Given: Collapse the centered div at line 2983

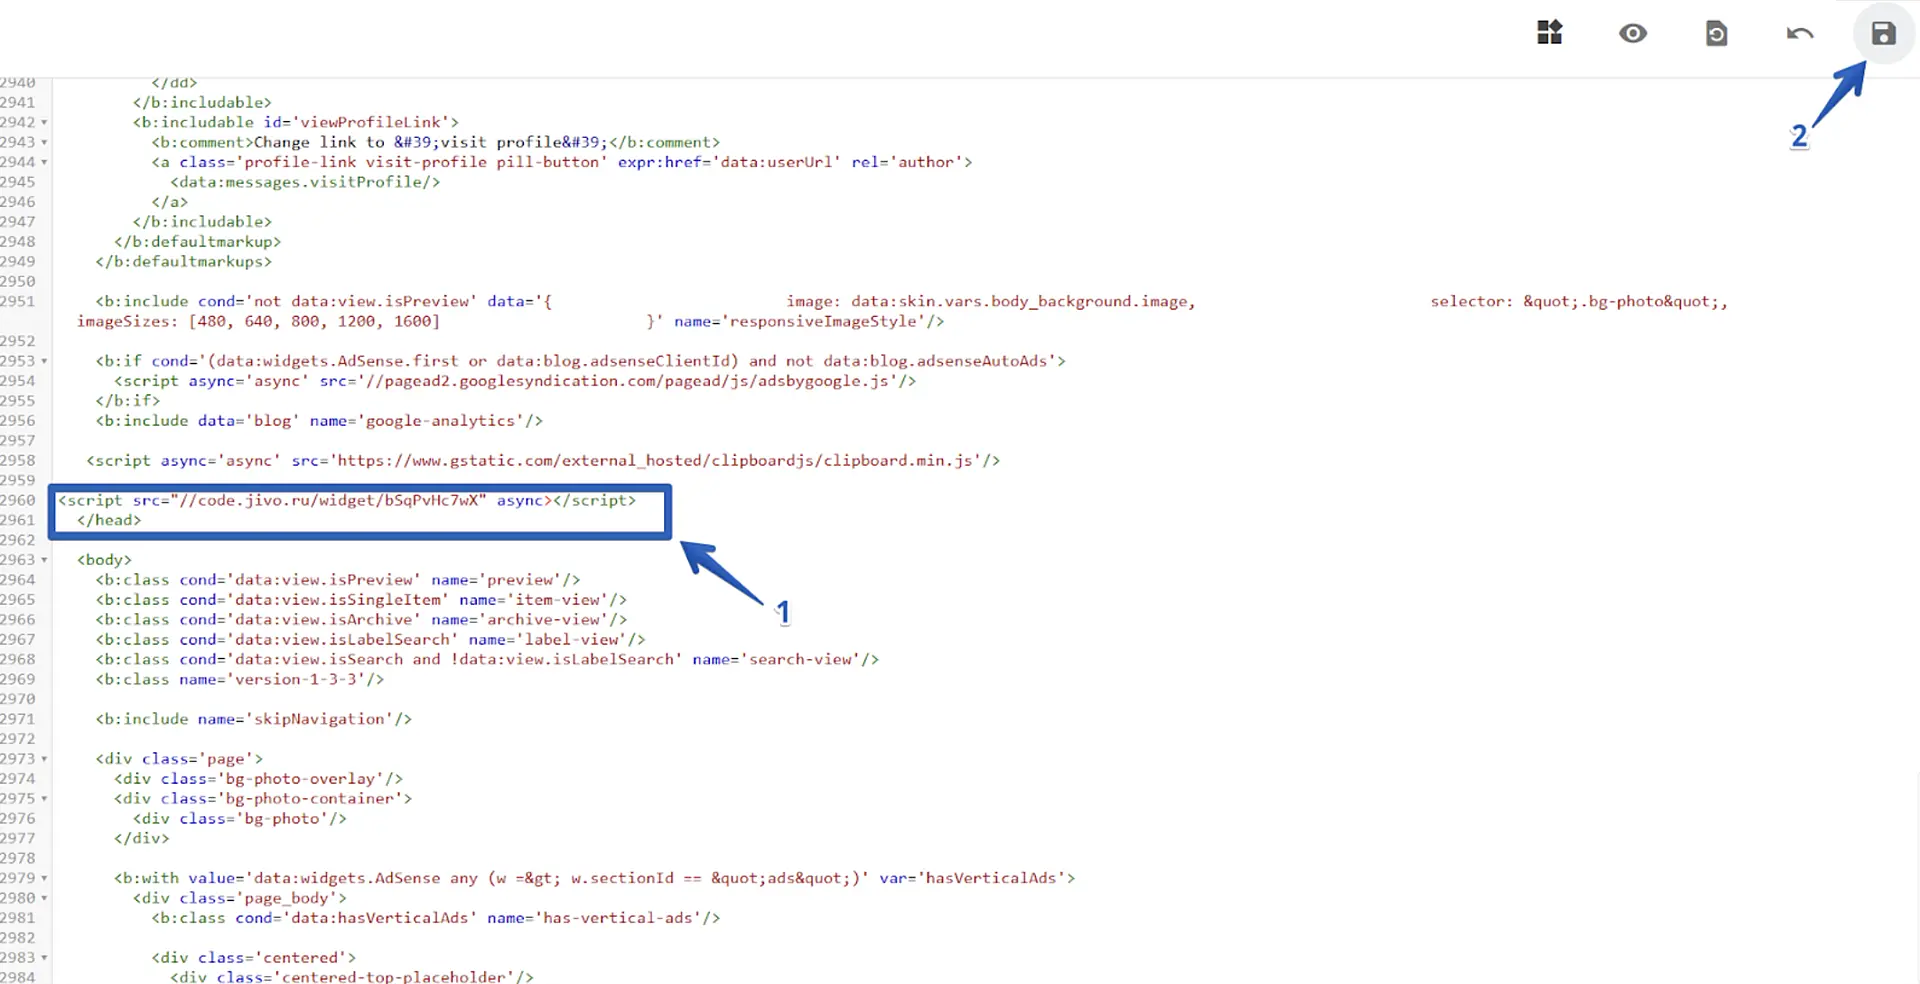Looking at the screenshot, I should coord(44,959).
